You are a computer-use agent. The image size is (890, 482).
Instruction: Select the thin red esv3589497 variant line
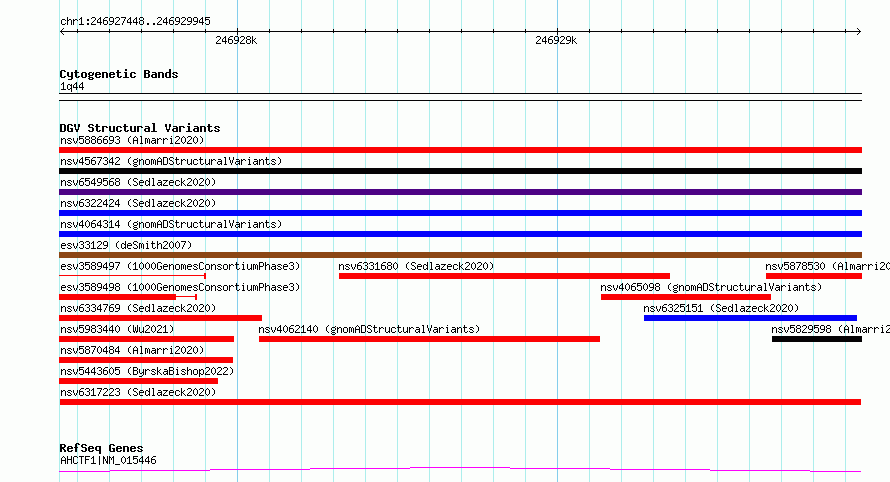[132, 276]
